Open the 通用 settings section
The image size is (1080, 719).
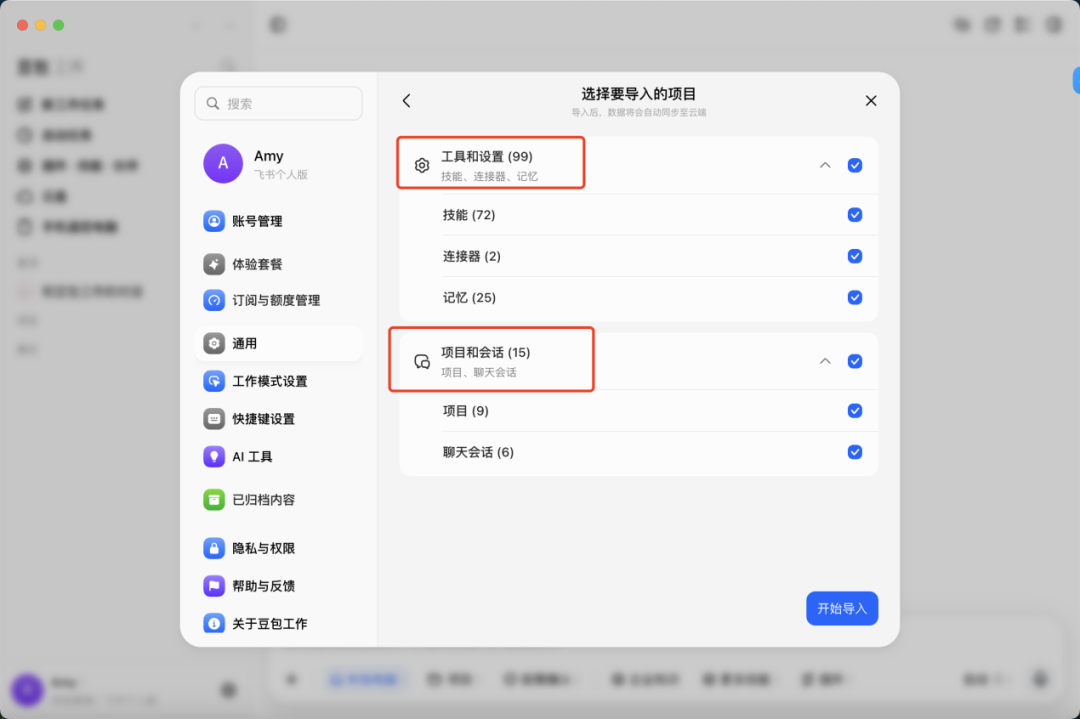(x=278, y=343)
